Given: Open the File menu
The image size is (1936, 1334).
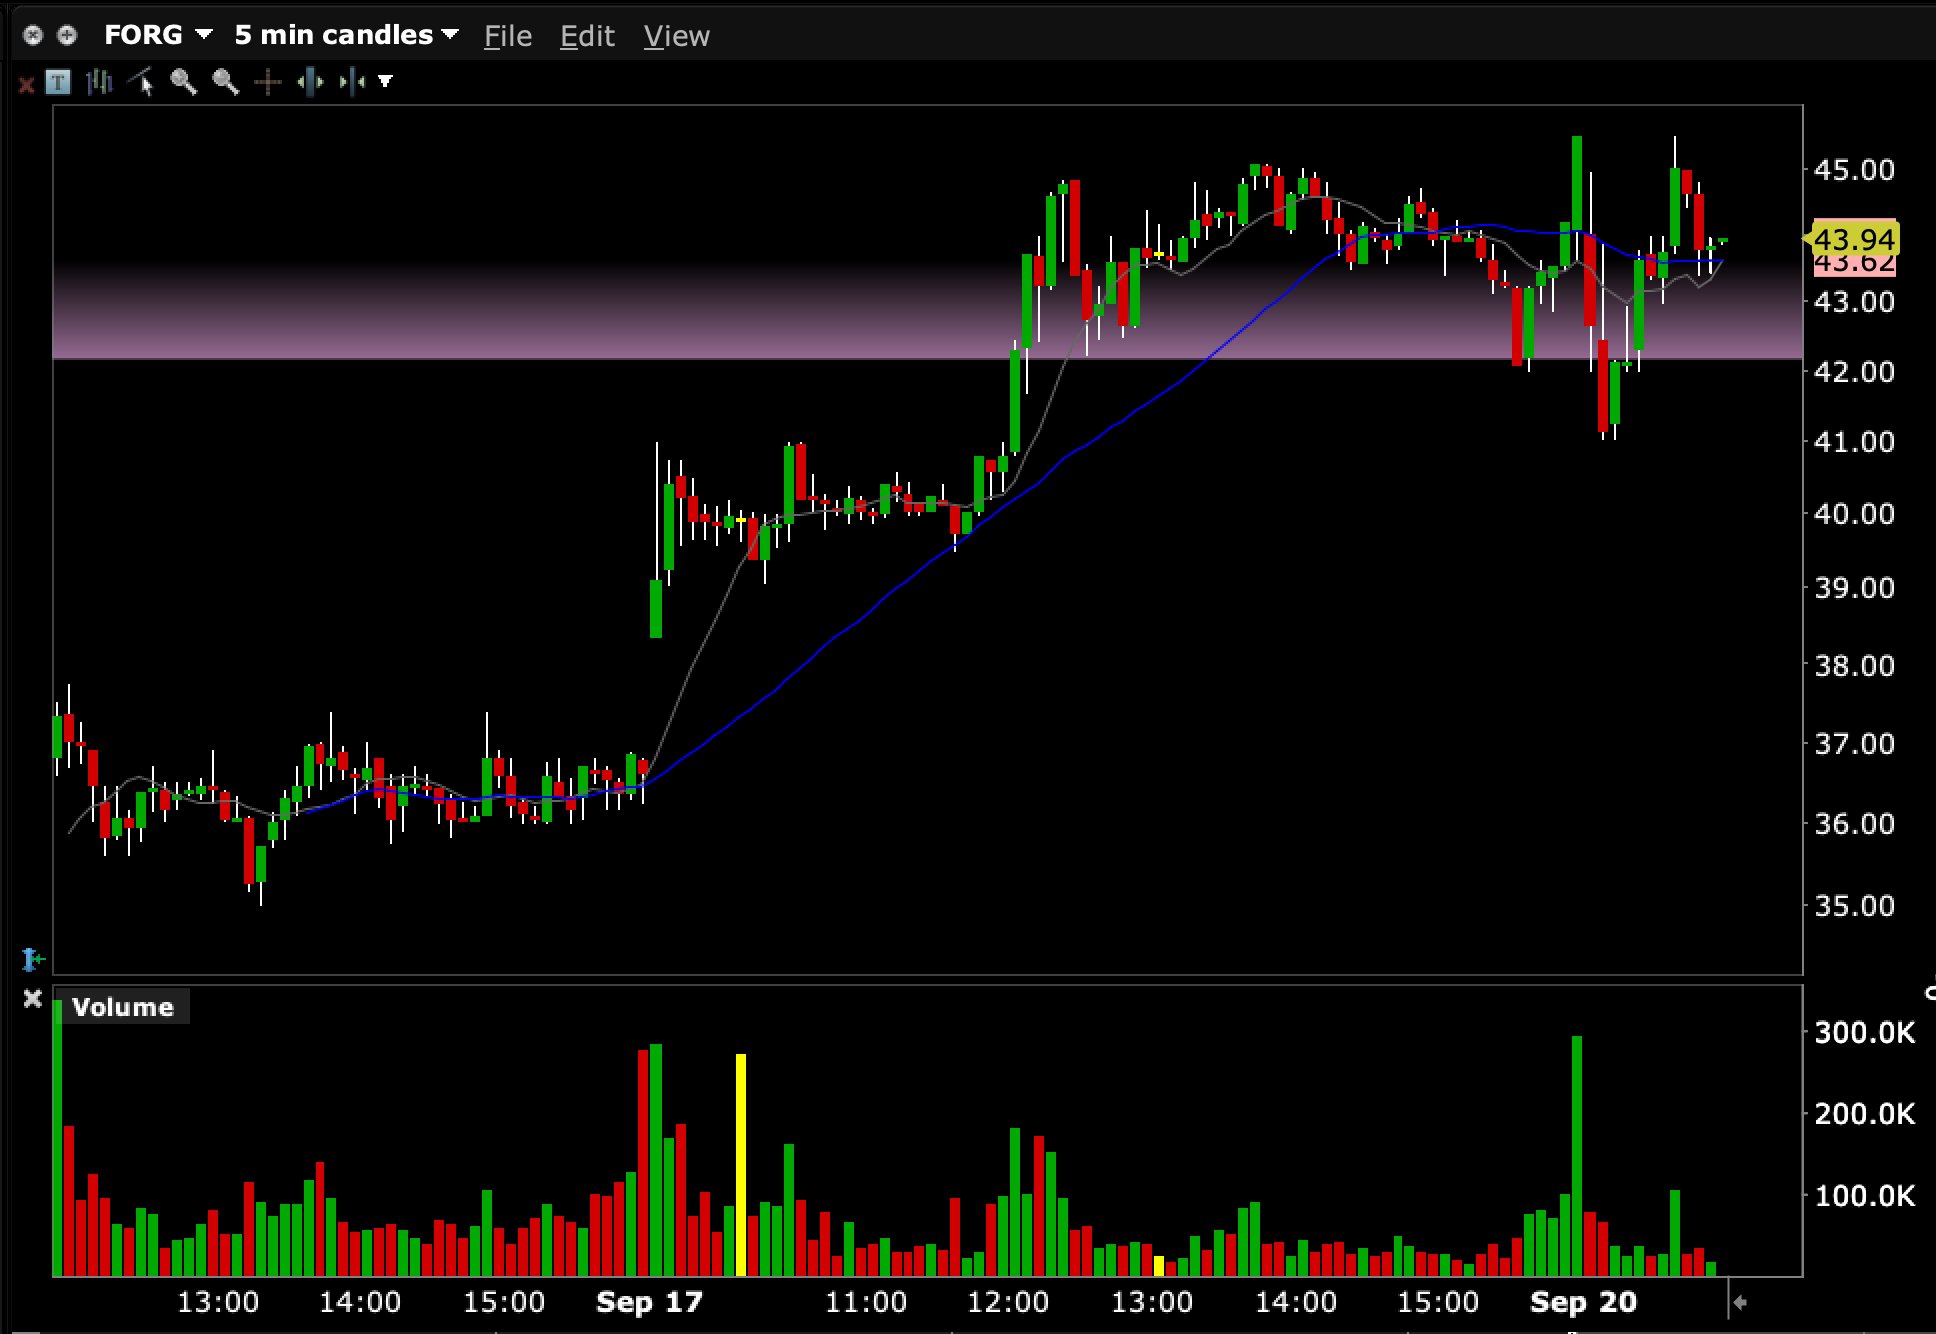Looking at the screenshot, I should [x=508, y=37].
